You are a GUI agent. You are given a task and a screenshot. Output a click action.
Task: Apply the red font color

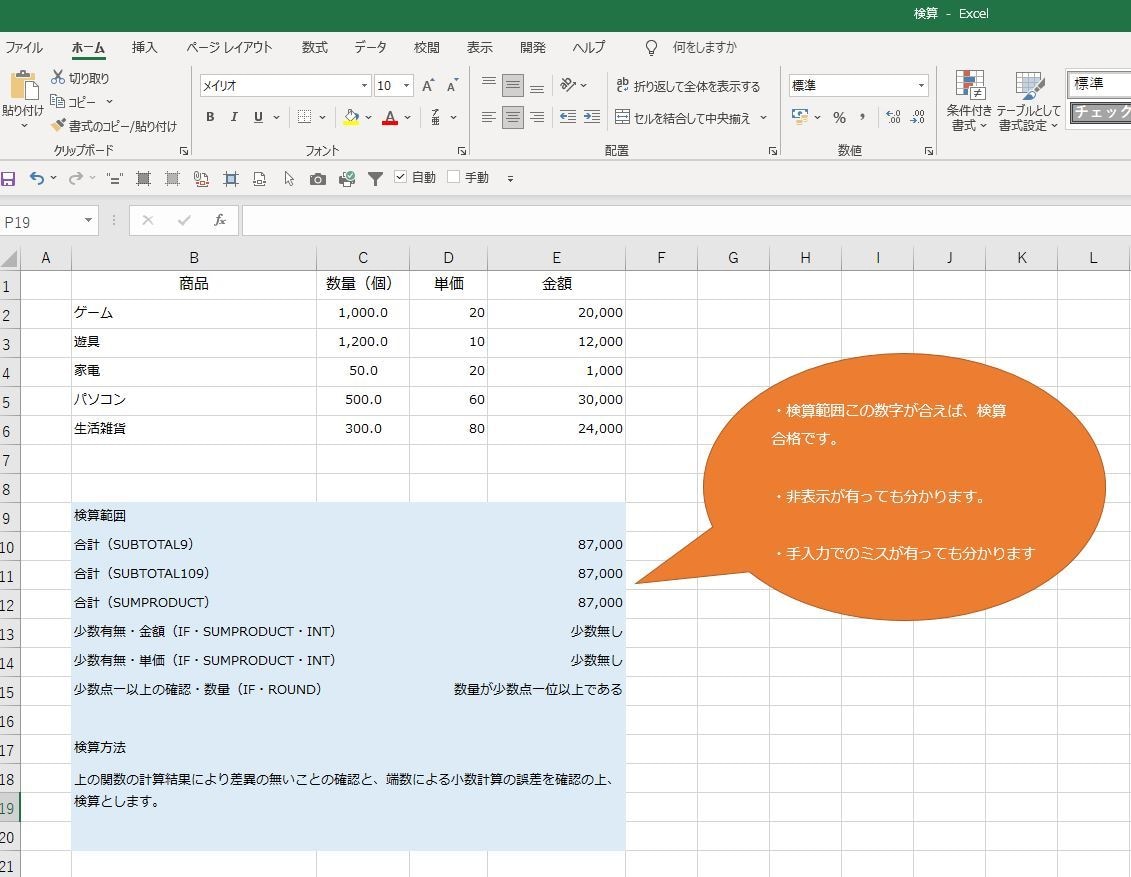[x=390, y=117]
